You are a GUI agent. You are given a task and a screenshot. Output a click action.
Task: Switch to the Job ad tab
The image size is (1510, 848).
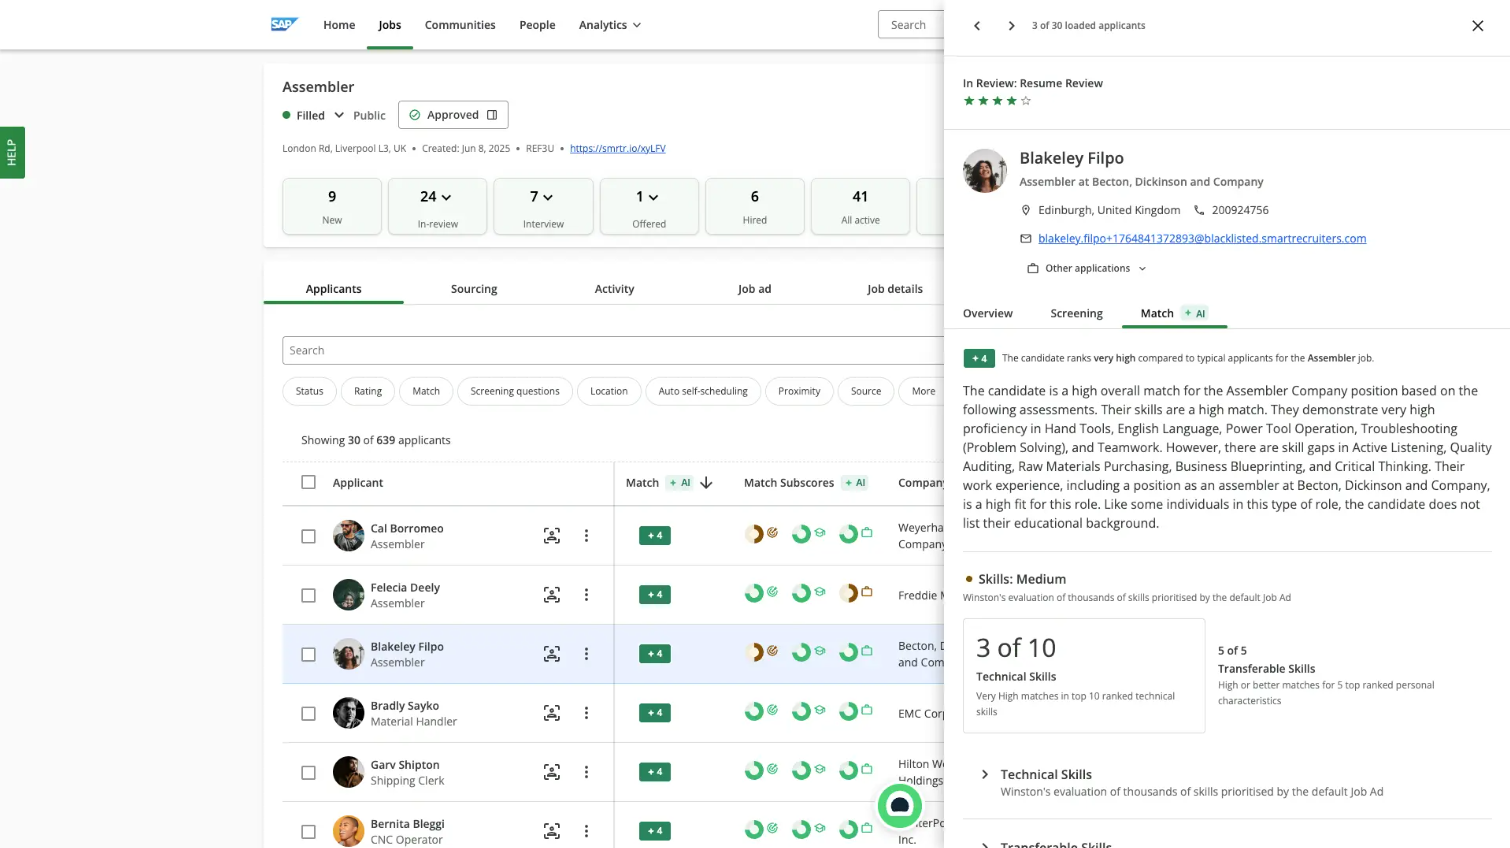pos(754,289)
